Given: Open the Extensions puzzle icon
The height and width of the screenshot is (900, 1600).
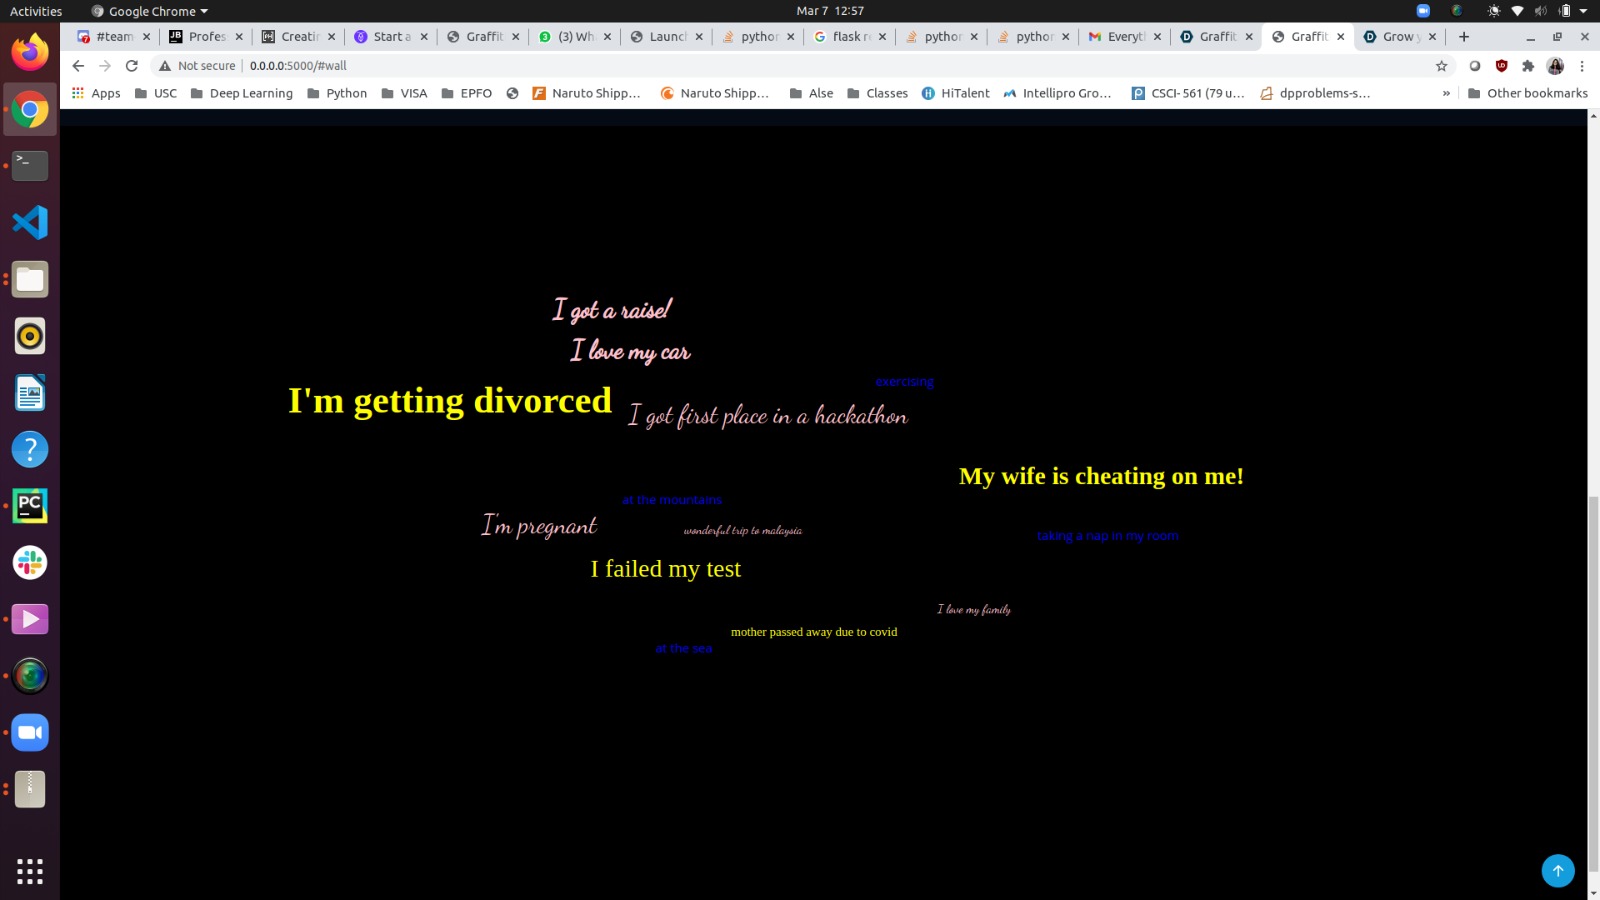Looking at the screenshot, I should (x=1528, y=66).
